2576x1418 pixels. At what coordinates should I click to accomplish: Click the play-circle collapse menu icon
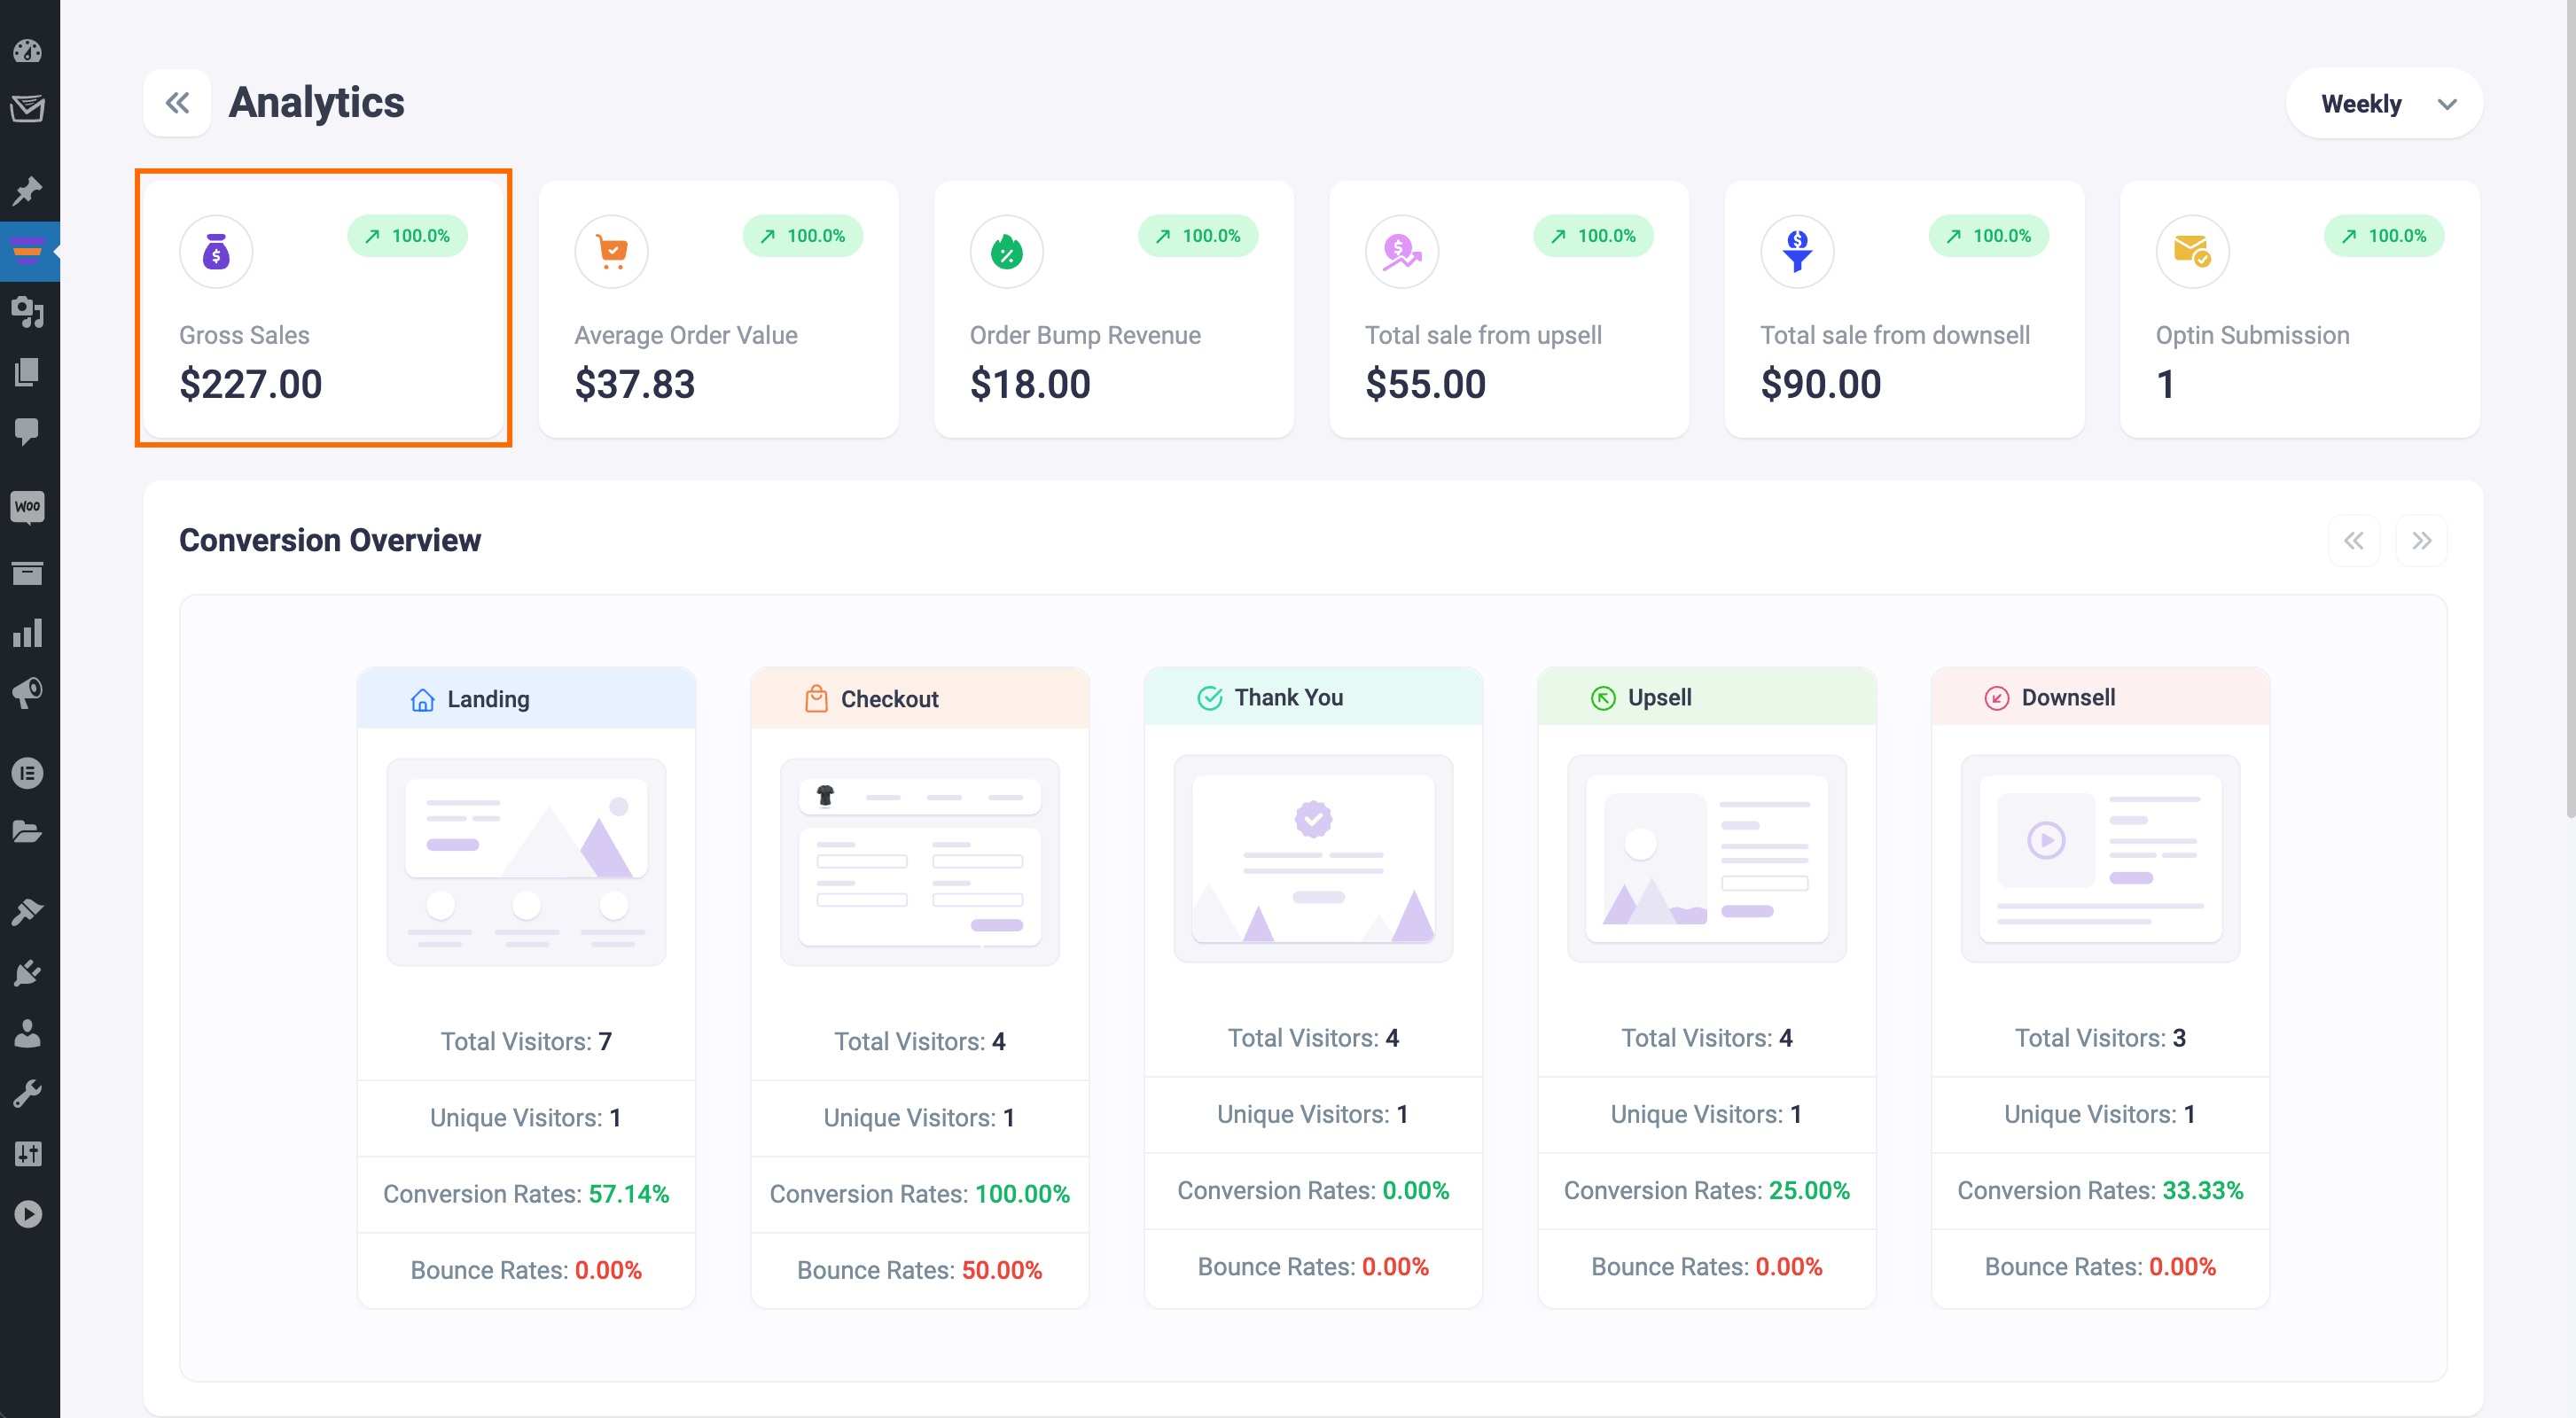pyautogui.click(x=28, y=1214)
